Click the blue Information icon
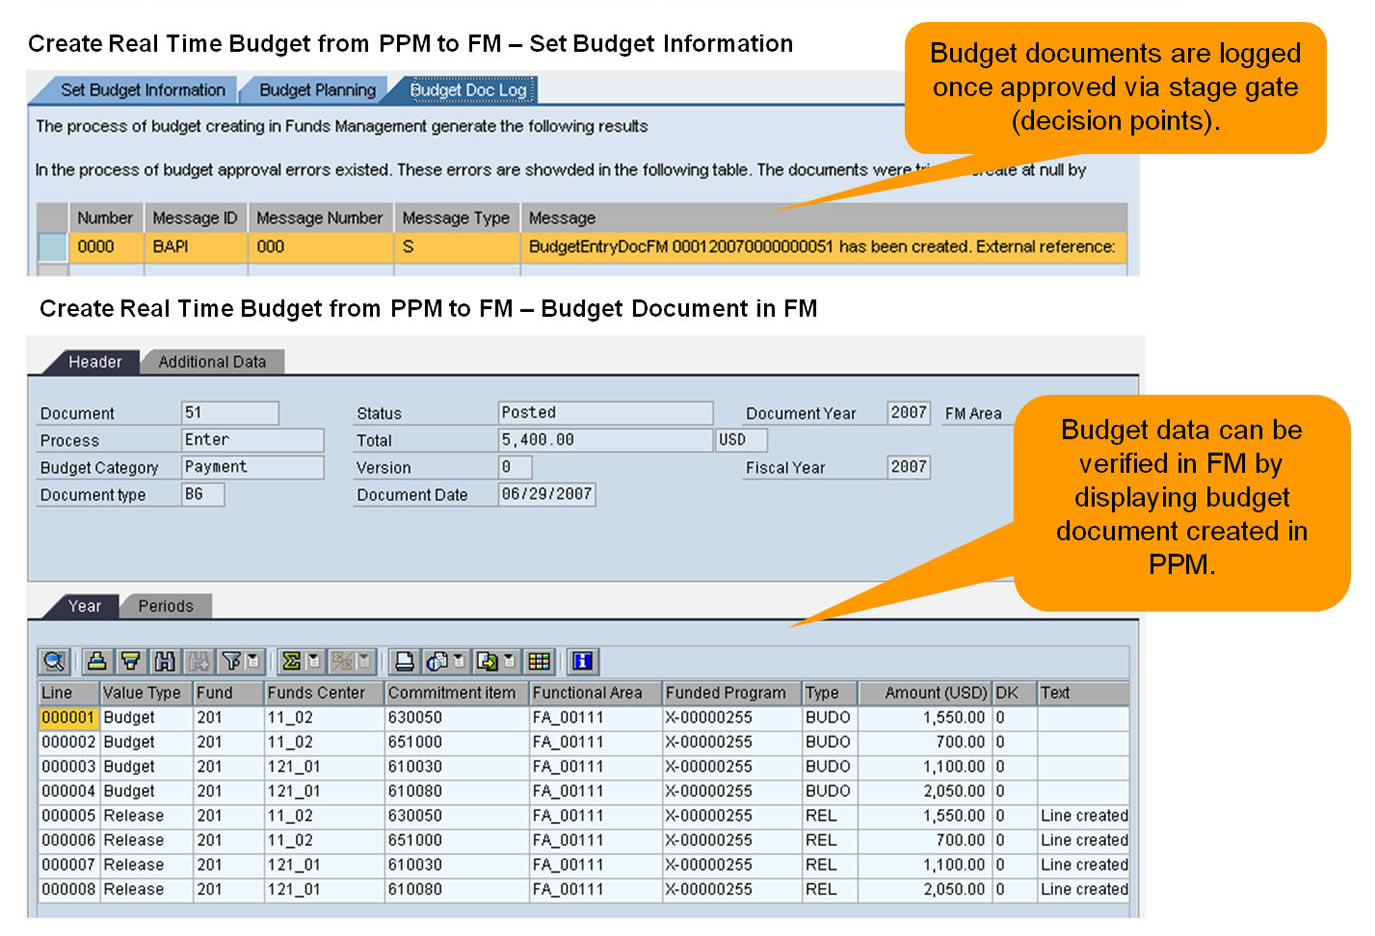Image resolution: width=1375 pixels, height=936 pixels. click(x=582, y=661)
